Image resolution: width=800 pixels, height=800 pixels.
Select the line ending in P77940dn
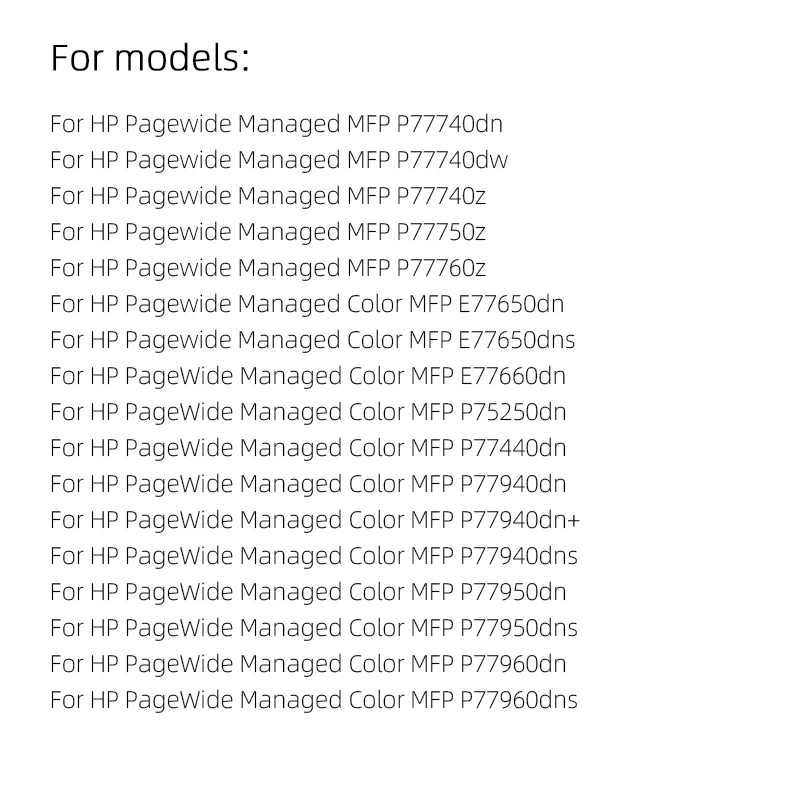point(307,485)
